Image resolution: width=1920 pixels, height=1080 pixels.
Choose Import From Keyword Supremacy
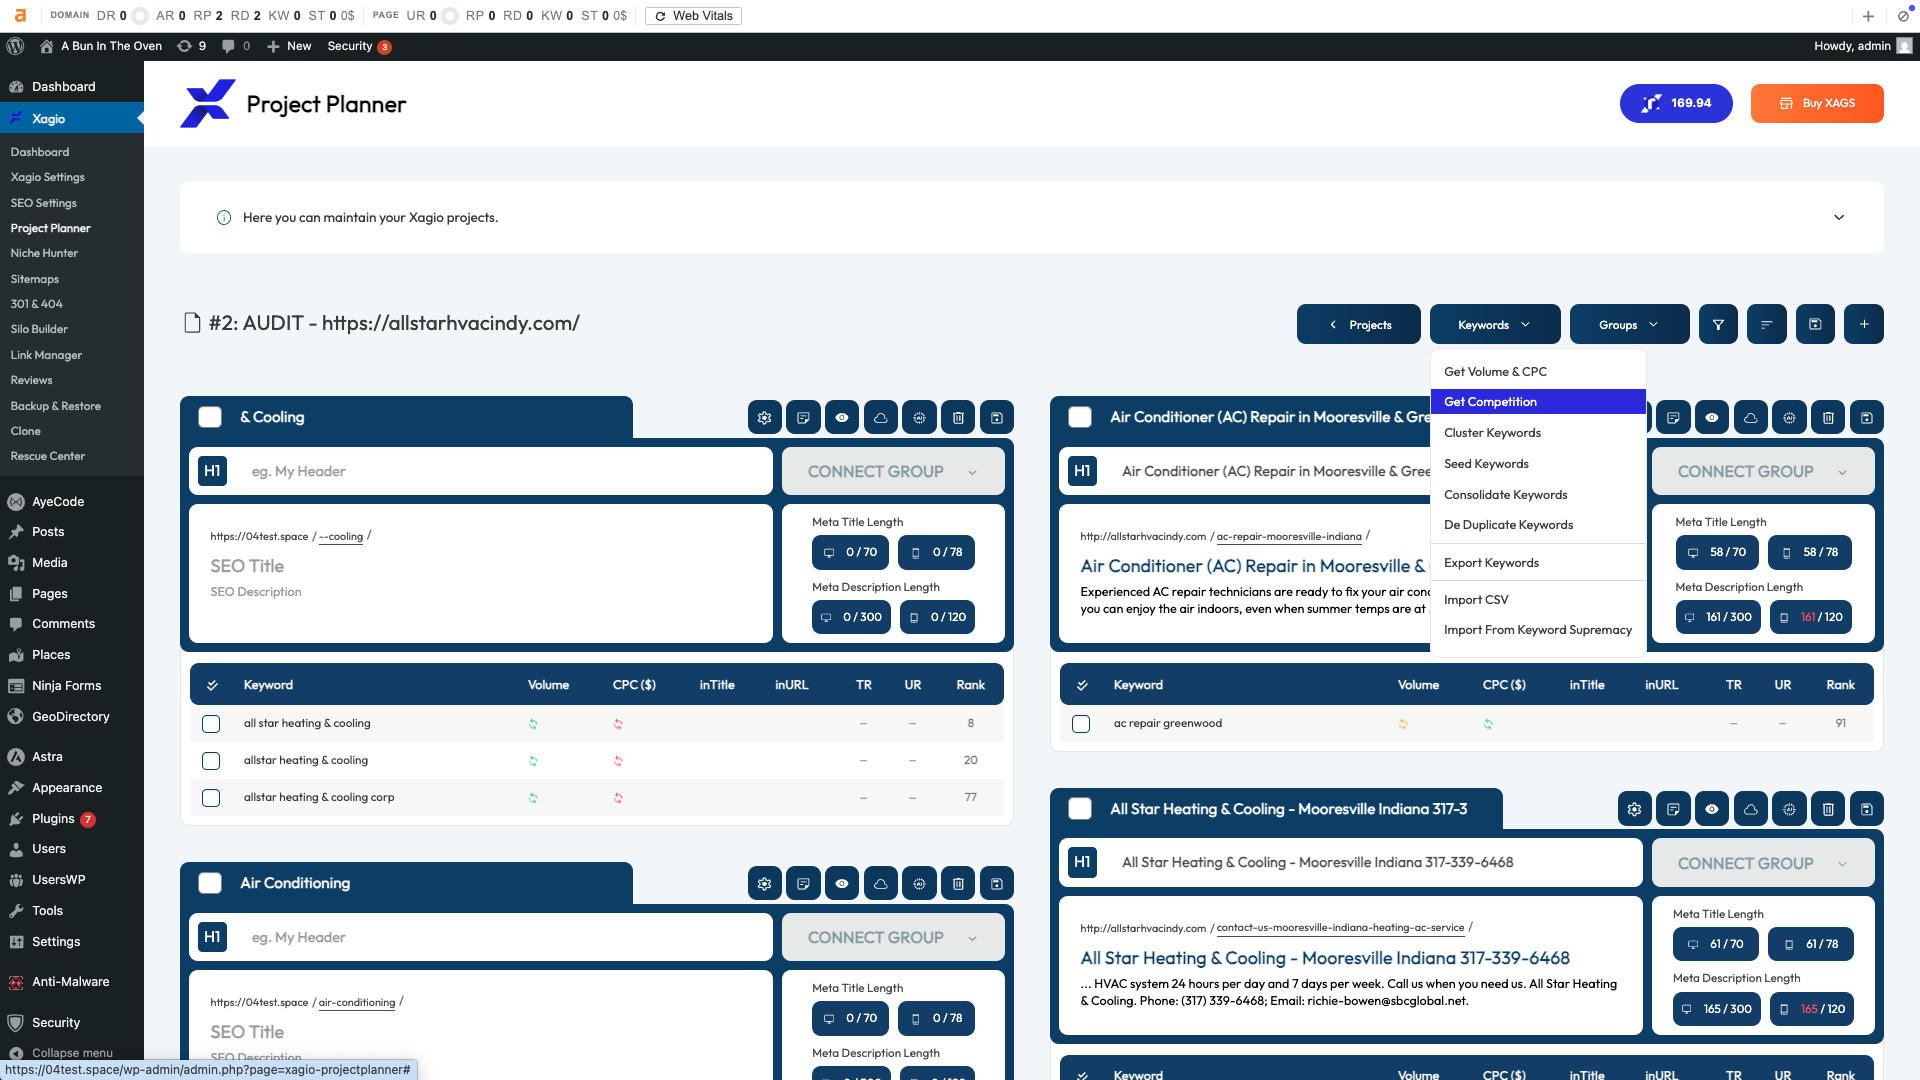[1538, 630]
